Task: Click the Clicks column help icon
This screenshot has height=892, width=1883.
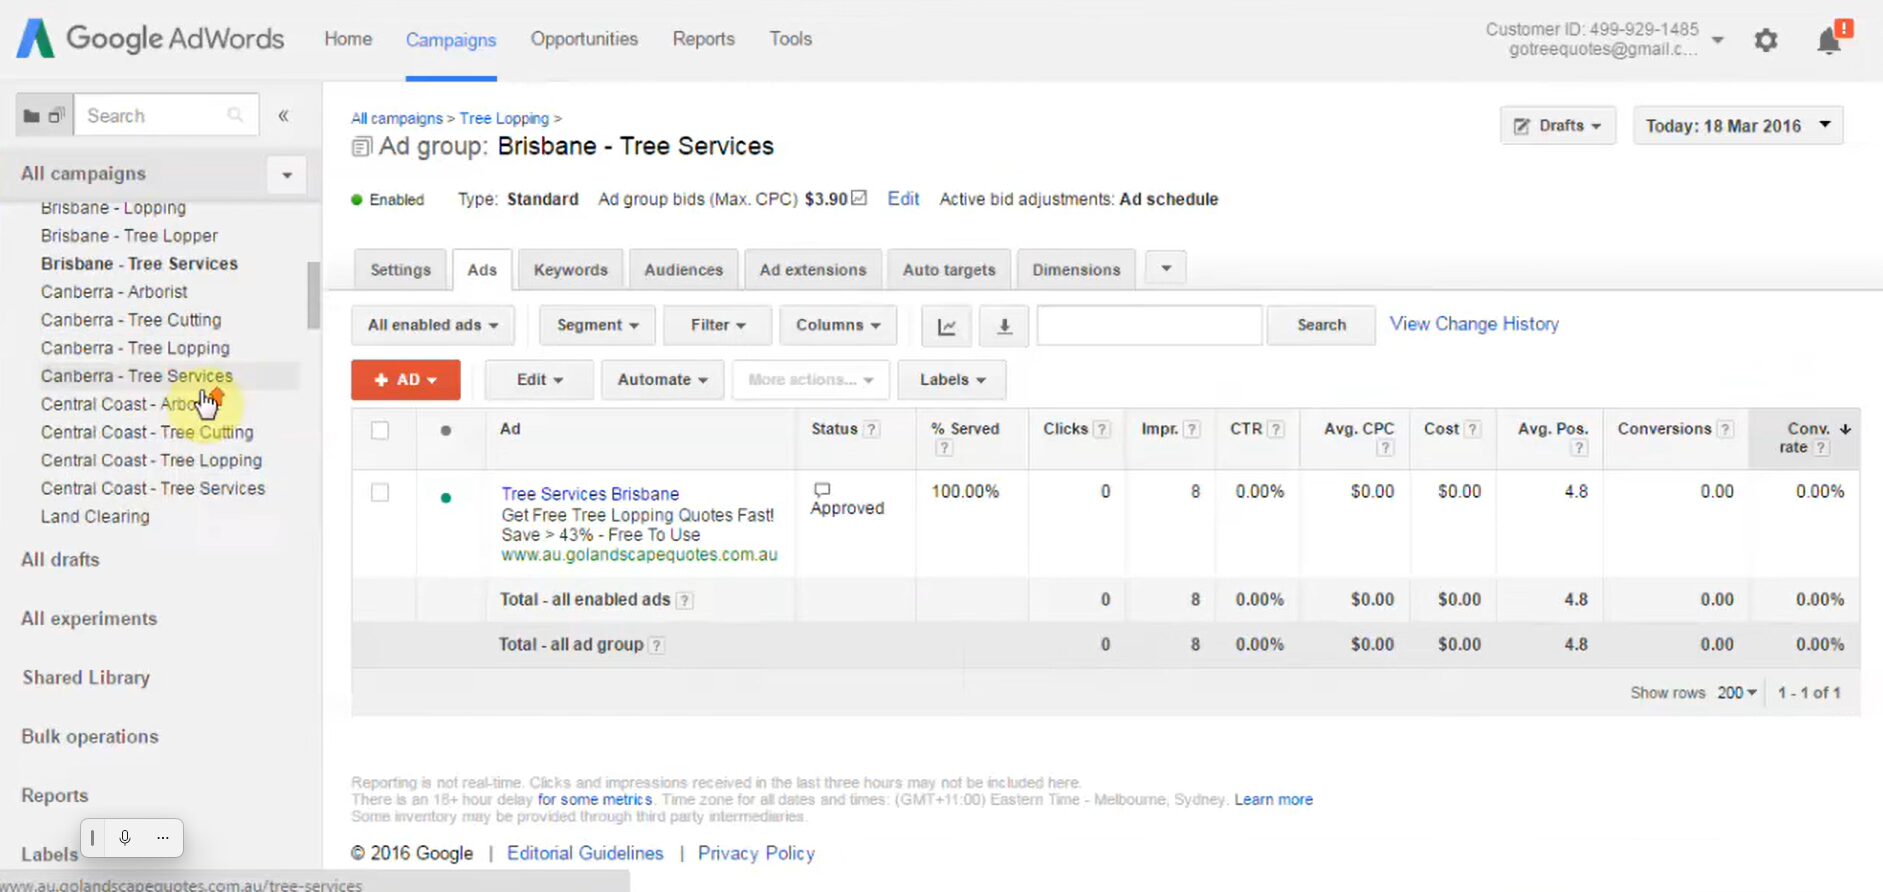Action: (1102, 429)
